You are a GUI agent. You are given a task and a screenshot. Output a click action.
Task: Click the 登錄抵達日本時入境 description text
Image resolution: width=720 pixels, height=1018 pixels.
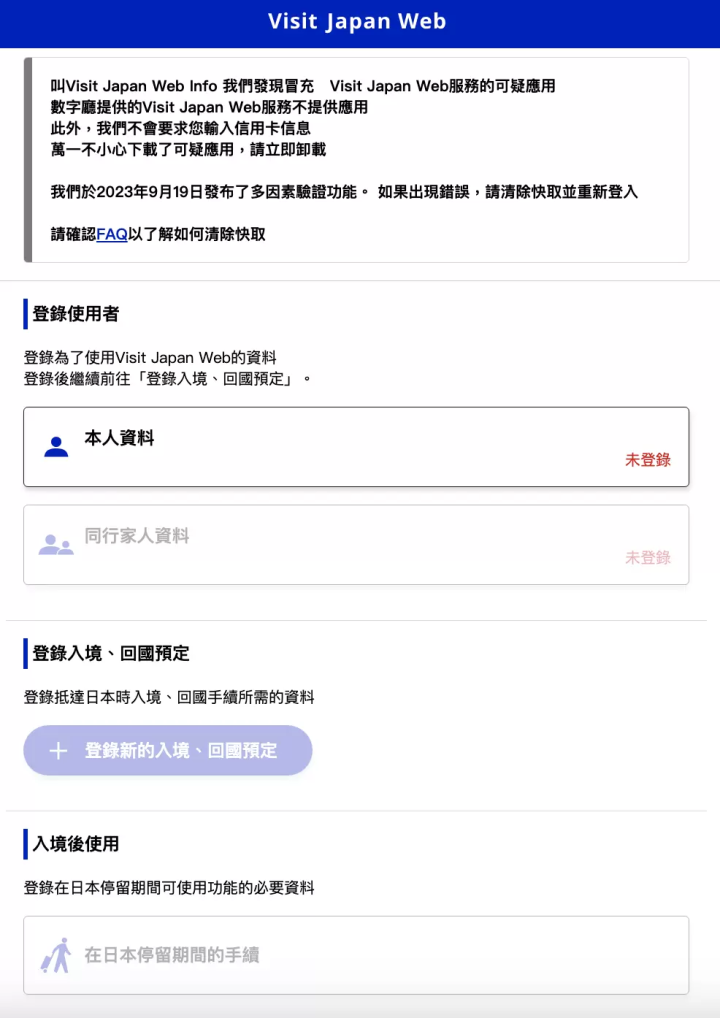click(x=169, y=697)
